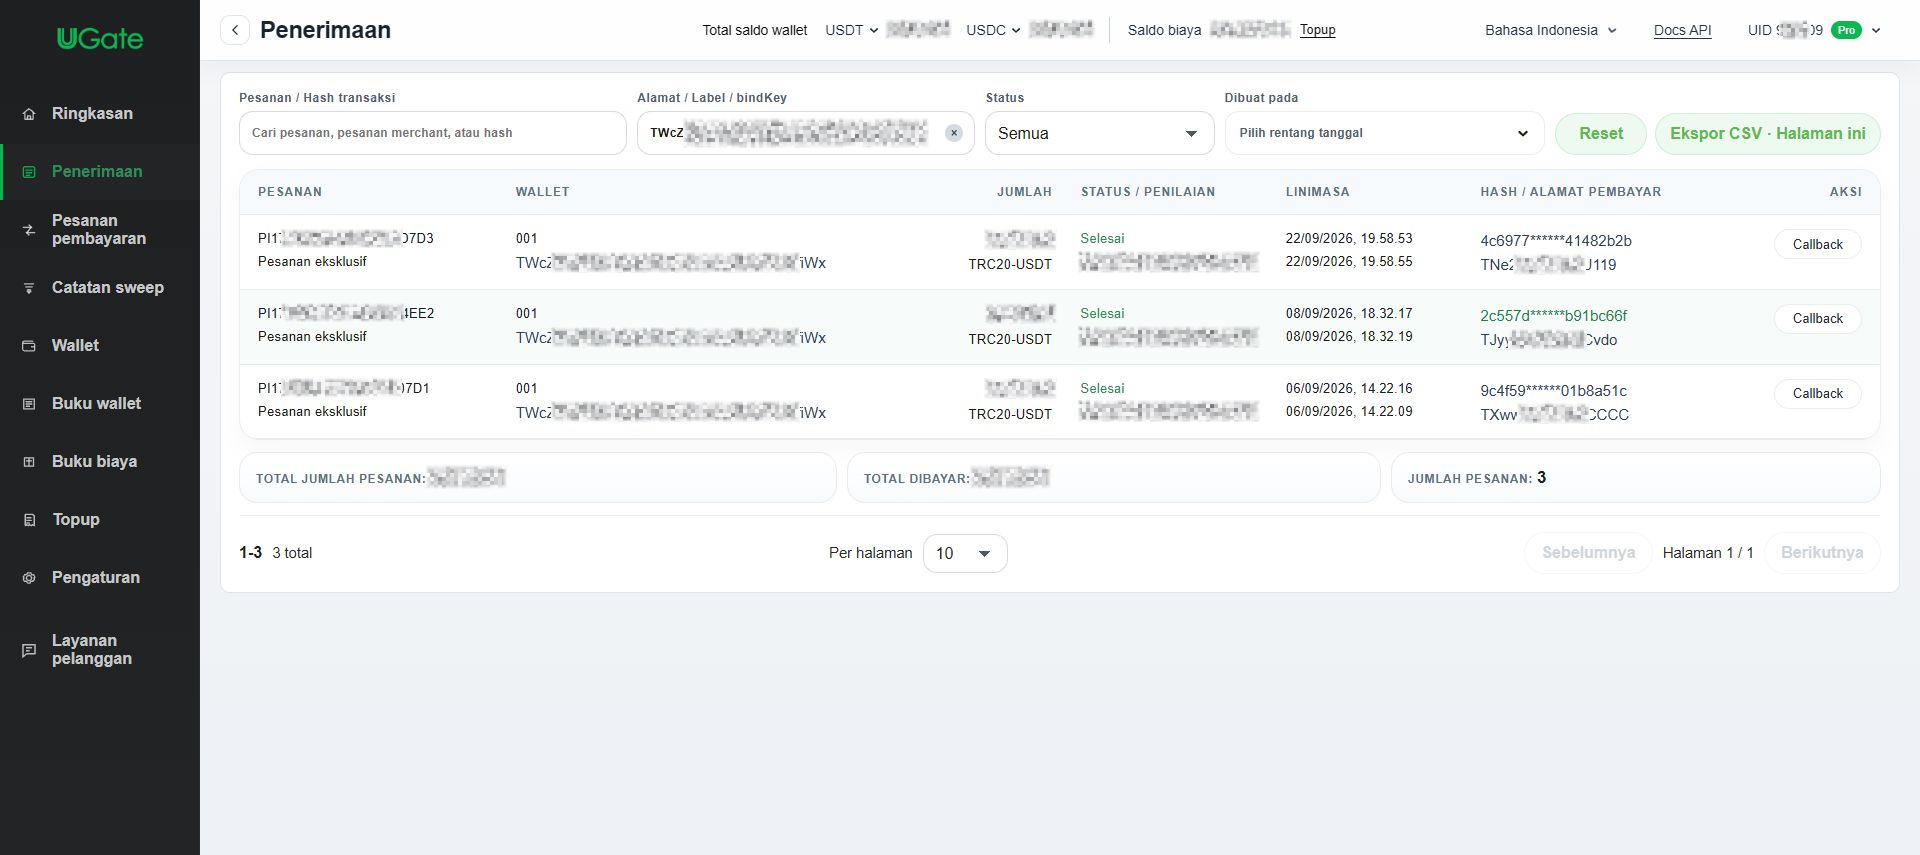Image resolution: width=1920 pixels, height=855 pixels.
Task: Click the Reset filters button
Action: pyautogui.click(x=1600, y=133)
